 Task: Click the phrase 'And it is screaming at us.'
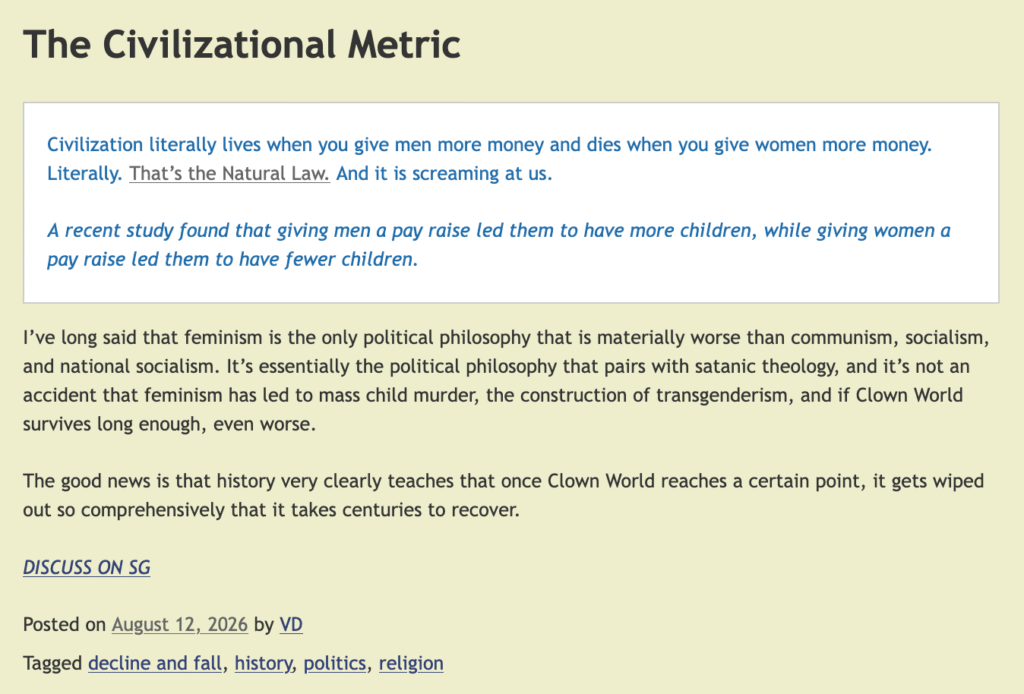click(444, 174)
